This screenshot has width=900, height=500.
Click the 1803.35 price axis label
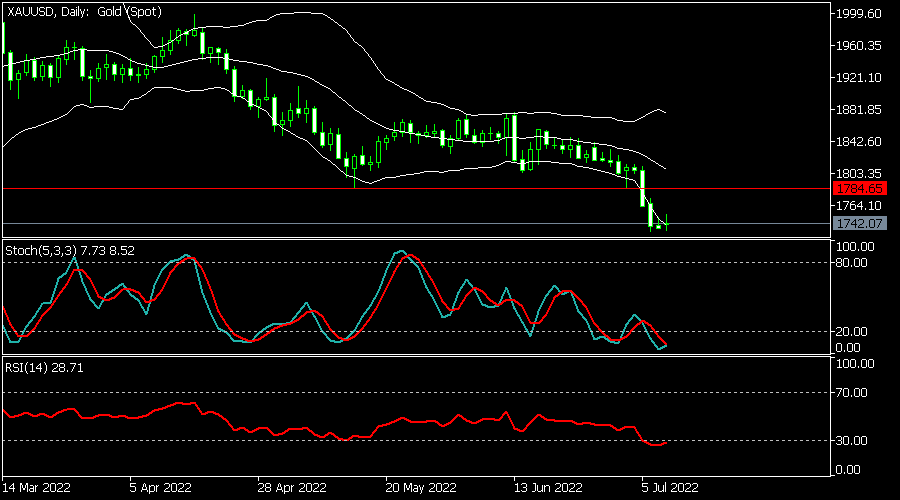859,174
